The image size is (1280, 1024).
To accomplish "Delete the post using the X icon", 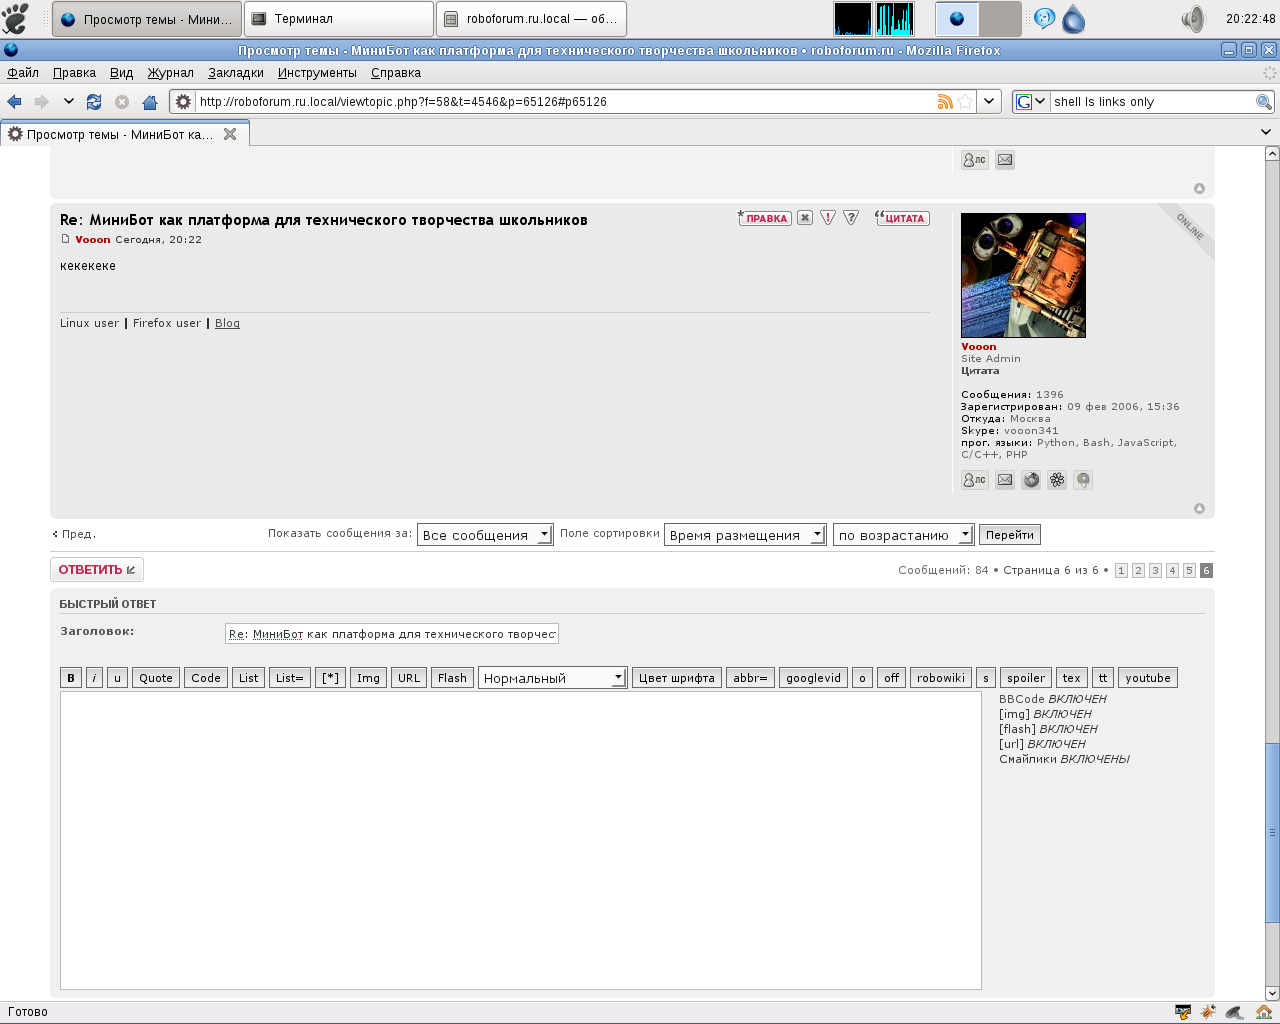I will tap(805, 218).
